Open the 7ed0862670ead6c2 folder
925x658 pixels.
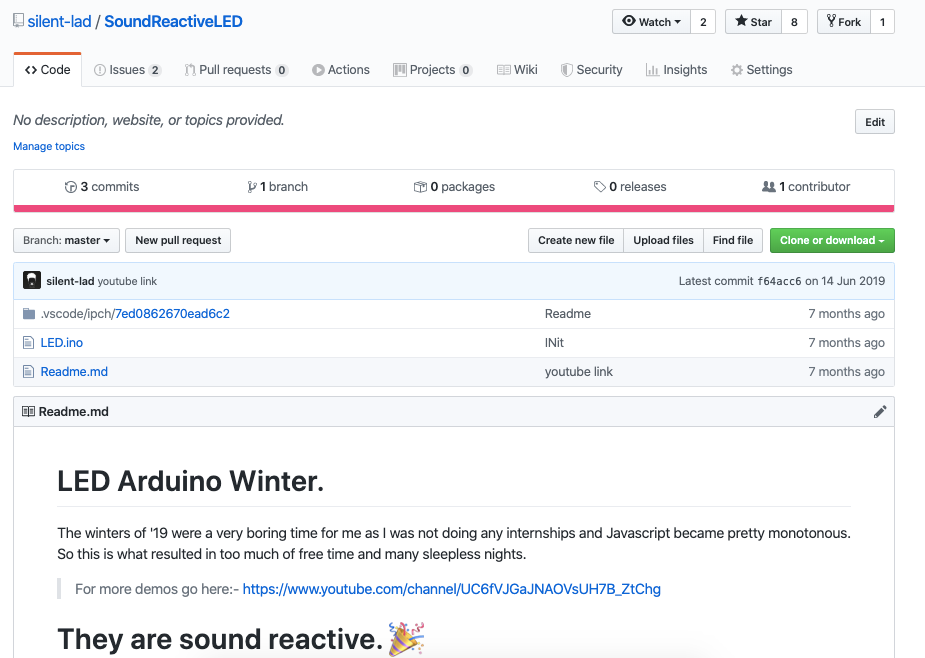tap(172, 313)
